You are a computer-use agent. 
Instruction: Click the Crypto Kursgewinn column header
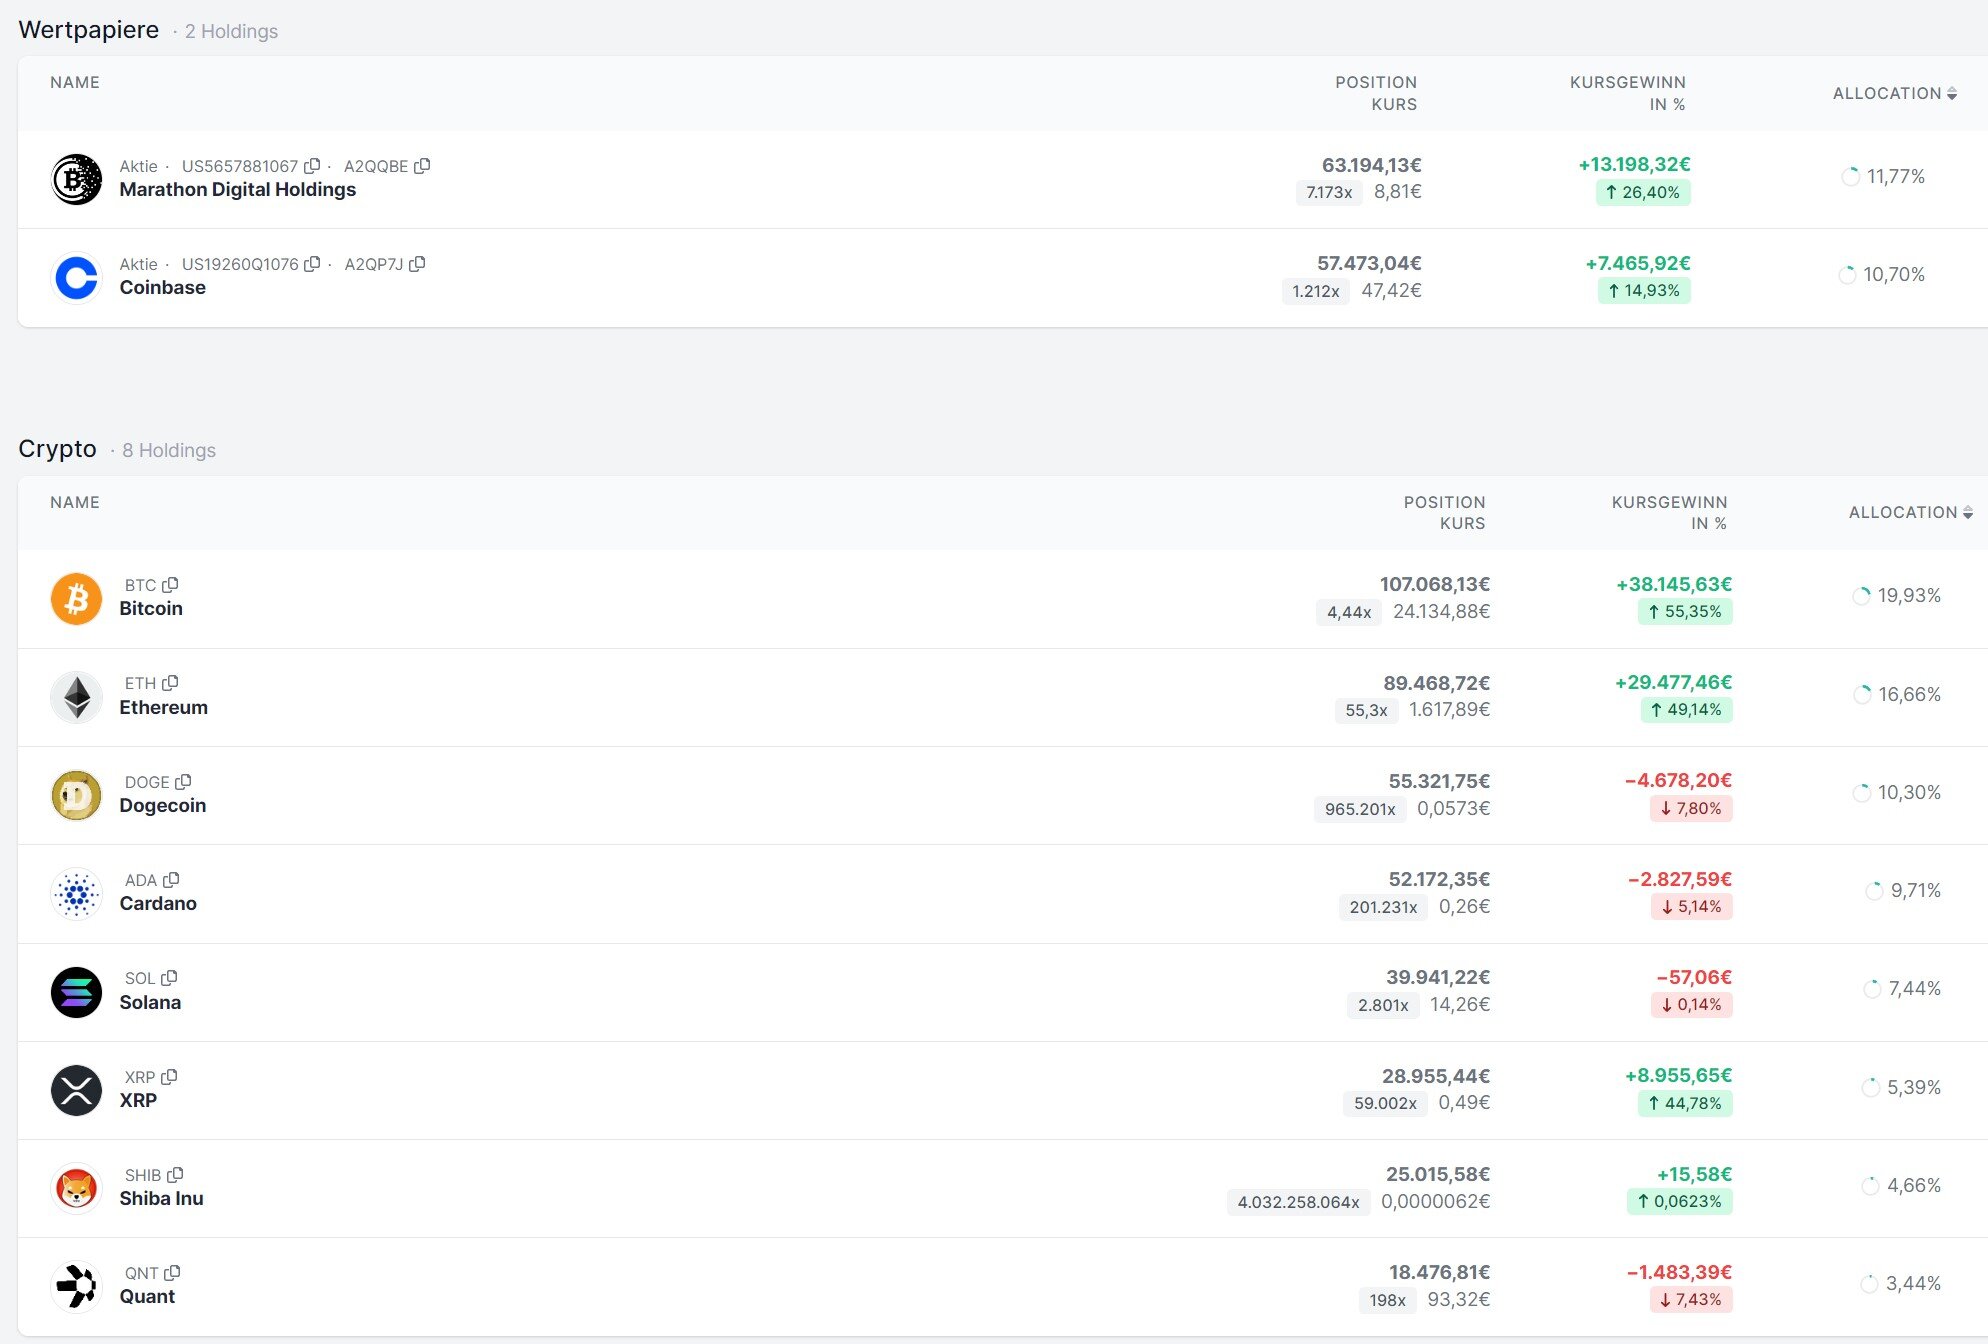coord(1669,512)
